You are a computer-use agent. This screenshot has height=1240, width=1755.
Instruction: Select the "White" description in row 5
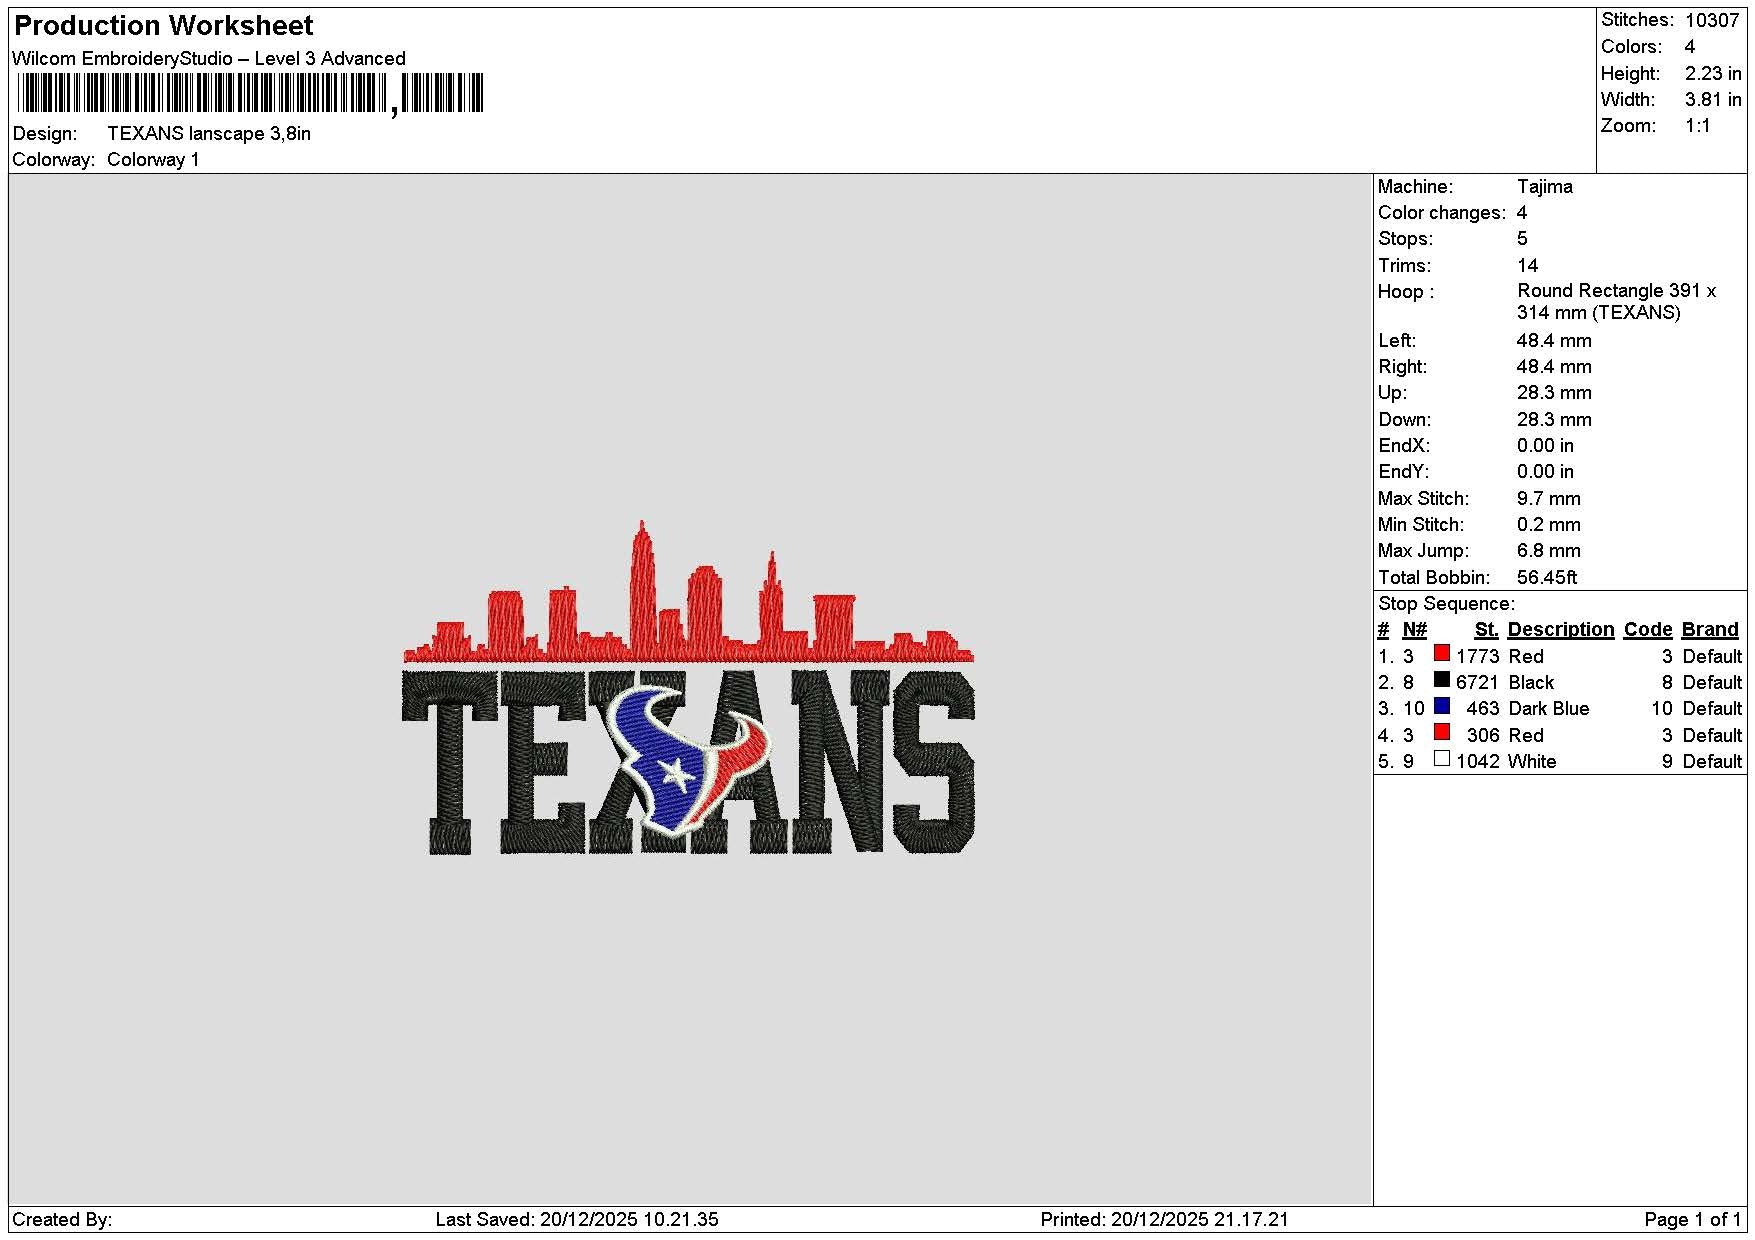pyautogui.click(x=1532, y=761)
